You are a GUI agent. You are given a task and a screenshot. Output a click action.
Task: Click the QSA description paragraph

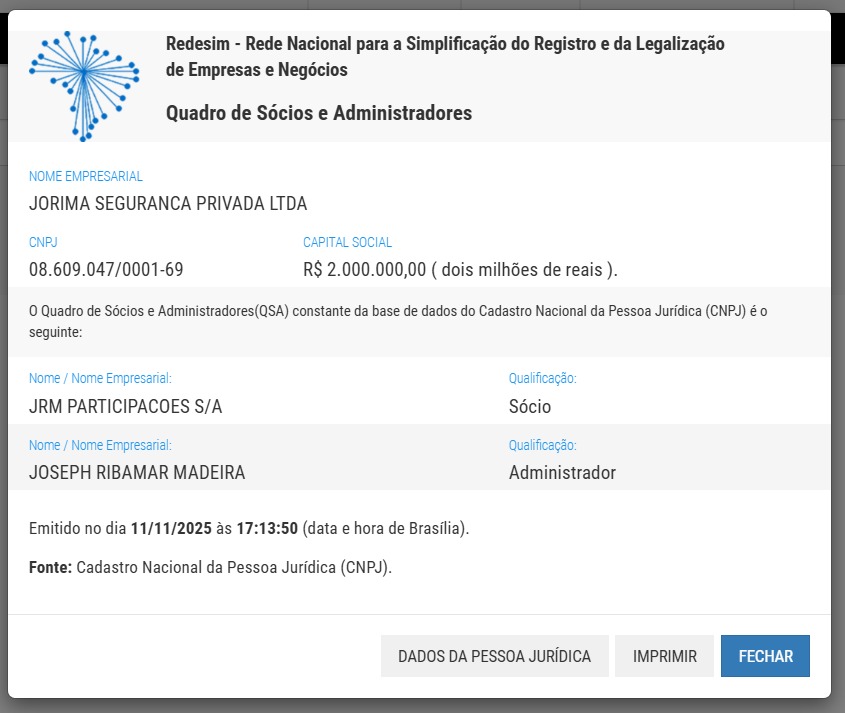(398, 321)
